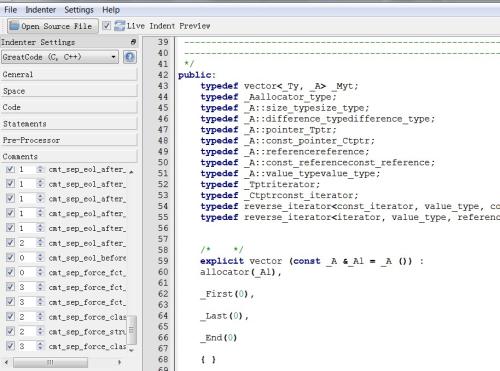
Task: Click the settings list vertical scrollbar handle
Action: pos(132,330)
